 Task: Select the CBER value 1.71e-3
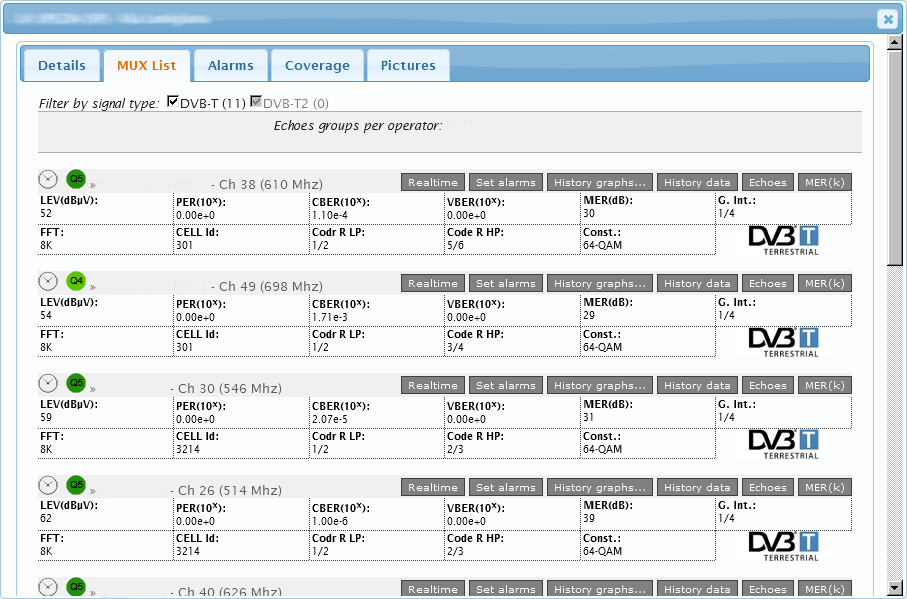click(331, 317)
